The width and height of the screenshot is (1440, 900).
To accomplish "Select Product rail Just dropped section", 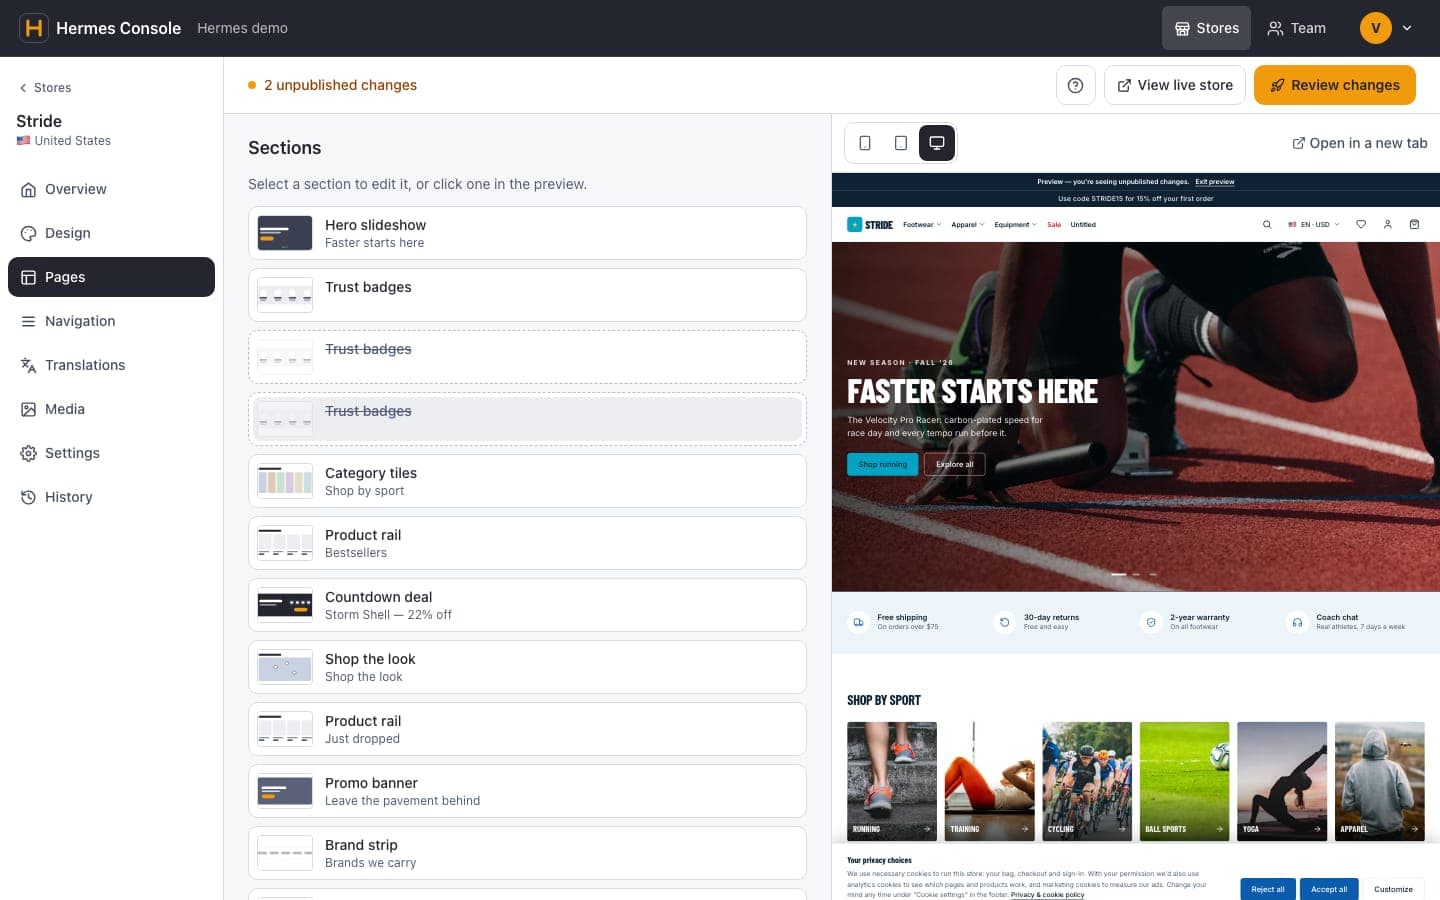I will [x=527, y=729].
